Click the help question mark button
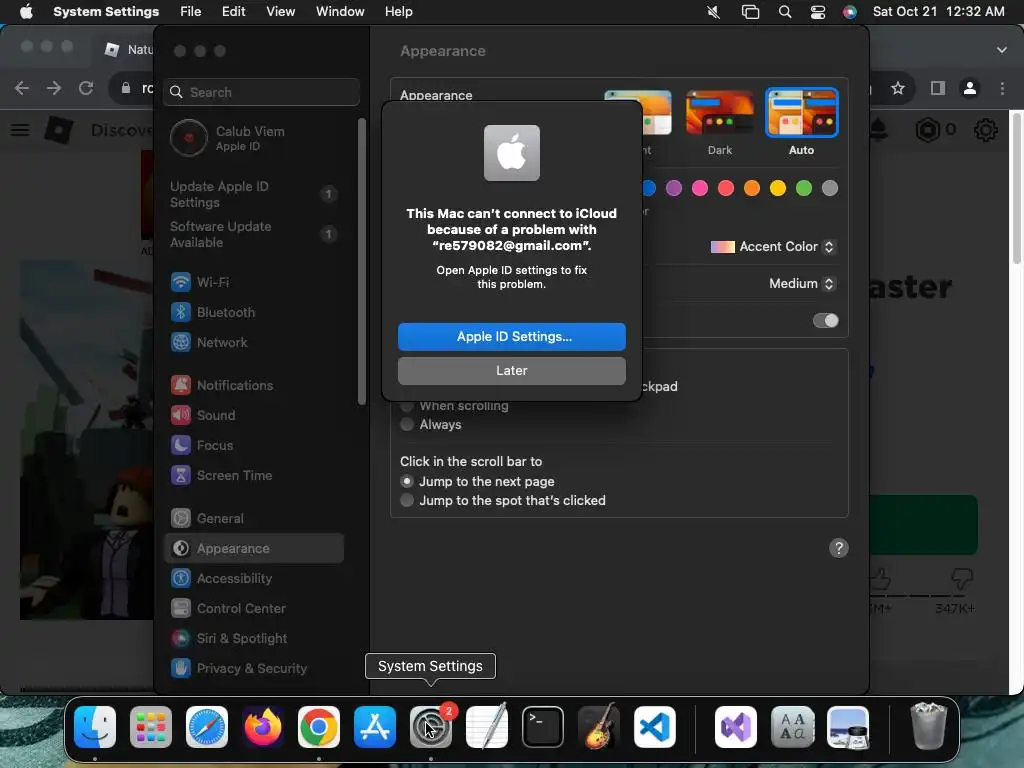The width and height of the screenshot is (1024, 768). point(839,548)
